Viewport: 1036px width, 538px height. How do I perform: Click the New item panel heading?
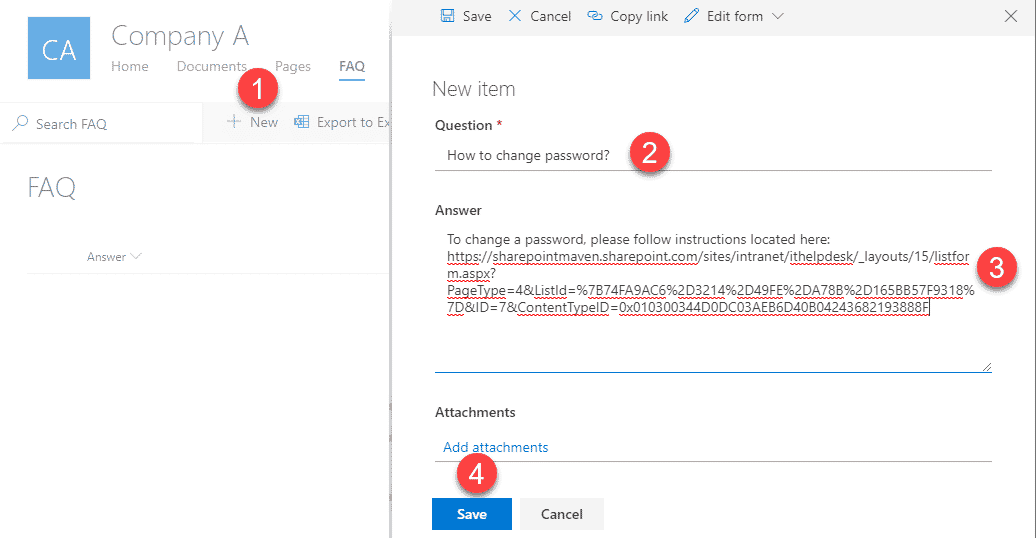[474, 89]
